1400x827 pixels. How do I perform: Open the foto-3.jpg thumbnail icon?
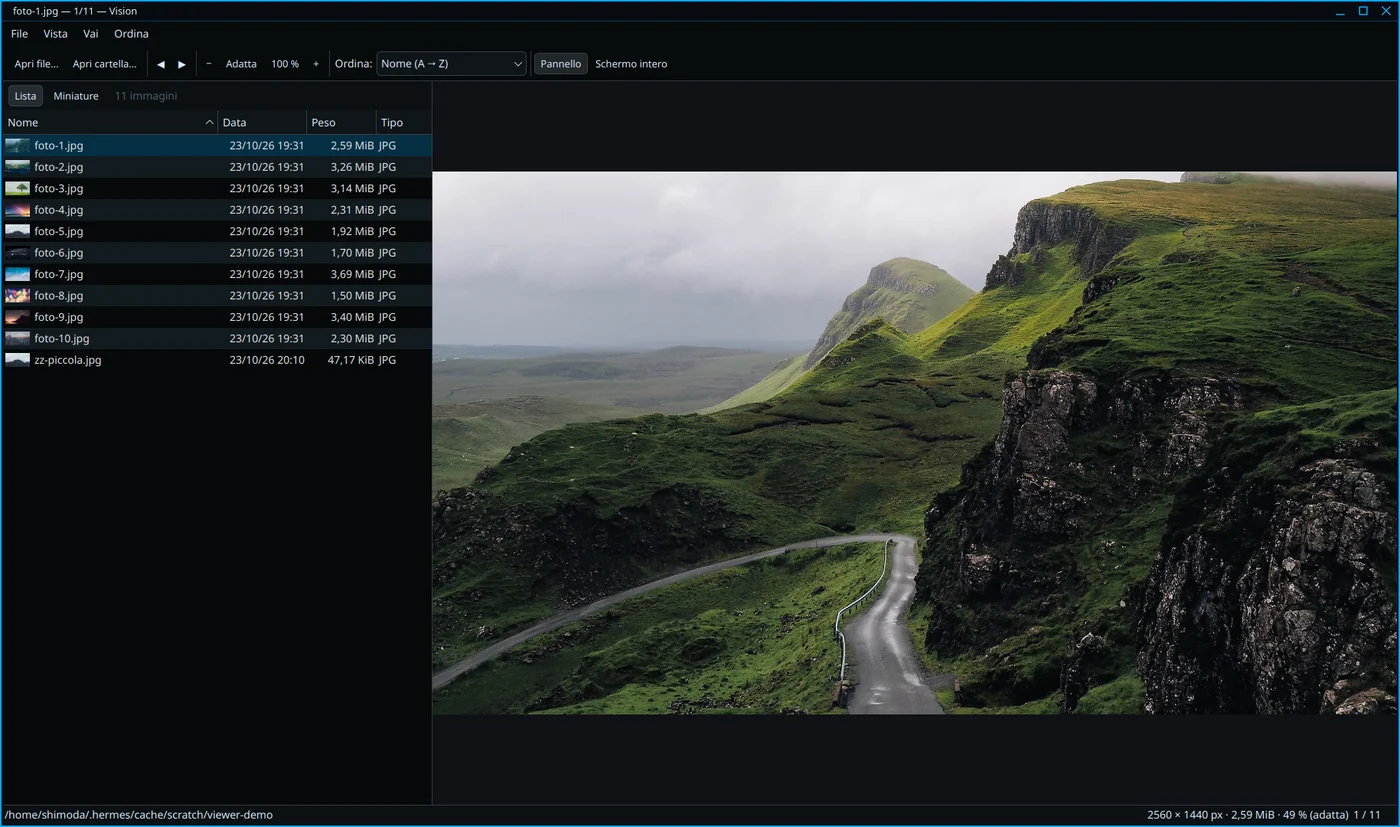click(17, 189)
